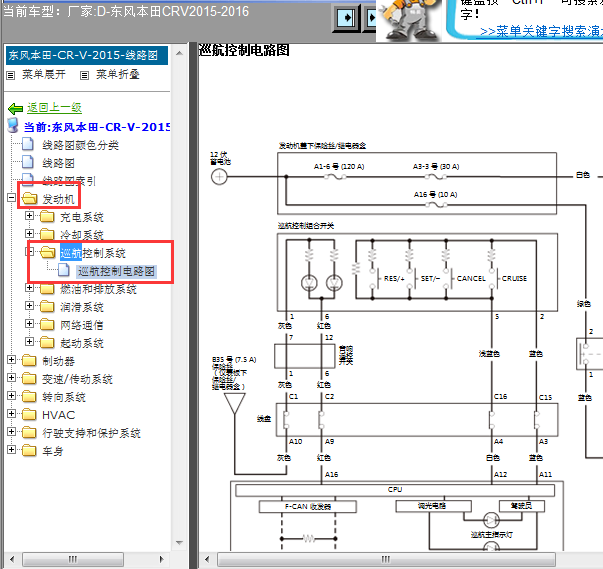Click 菜单展开 to expand all menus
603x569 pixels.
click(43, 74)
